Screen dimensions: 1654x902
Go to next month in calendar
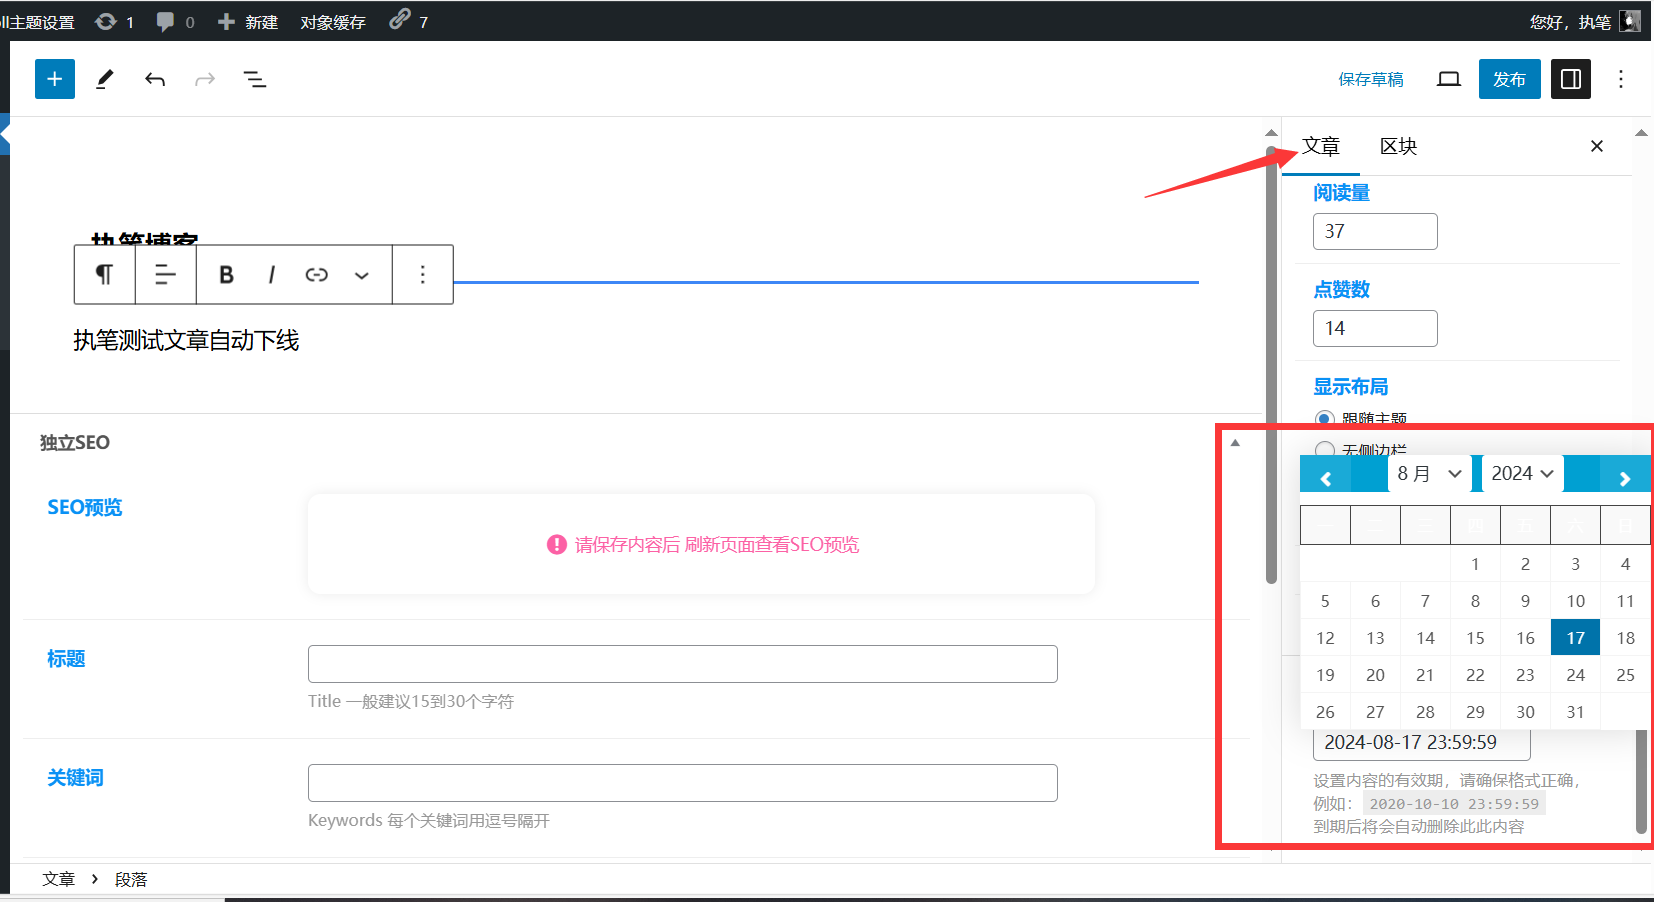1625,479
